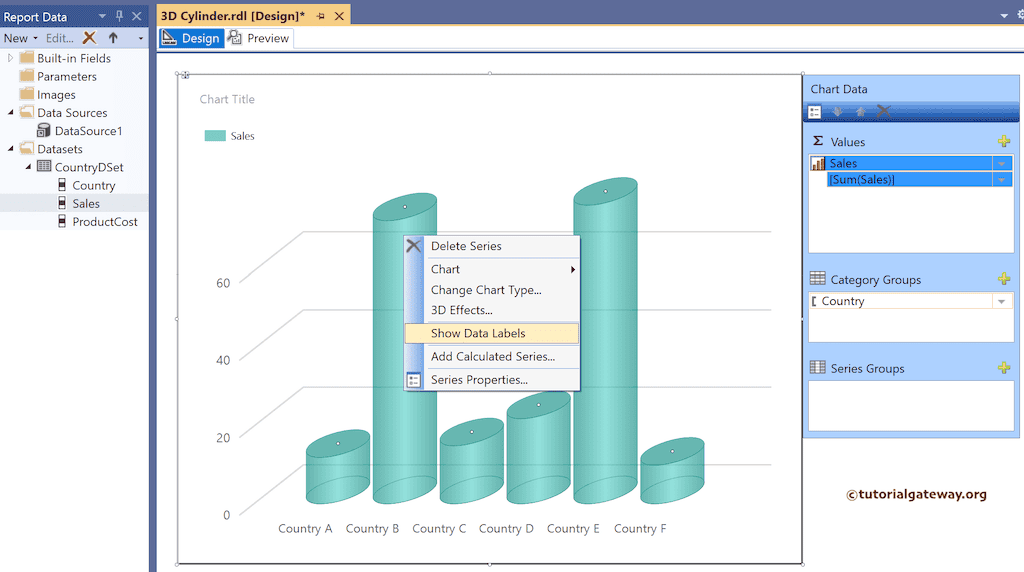1024x572 pixels.
Task: Click the Sales series bar-chart icon
Action: tap(818, 163)
